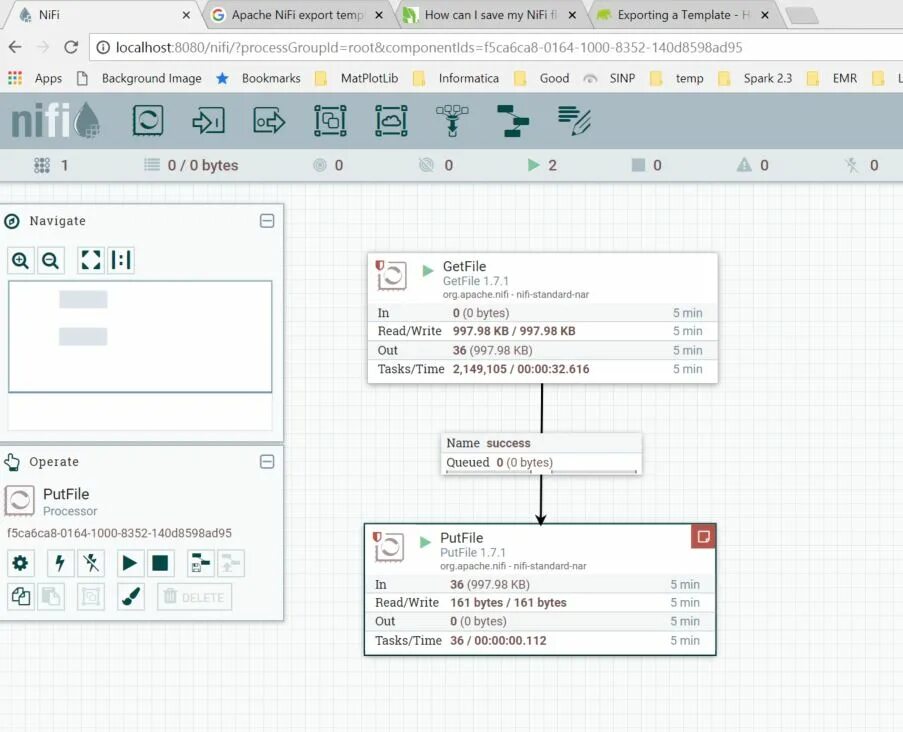The width and height of the screenshot is (903, 732).
Task: Click the GetFile Tasks/Time value 2,149,105
Action: [480, 369]
